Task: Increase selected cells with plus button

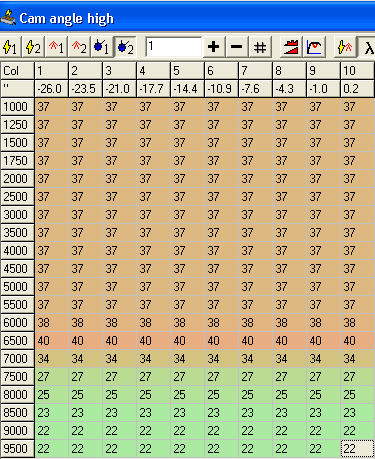Action: pyautogui.click(x=213, y=47)
